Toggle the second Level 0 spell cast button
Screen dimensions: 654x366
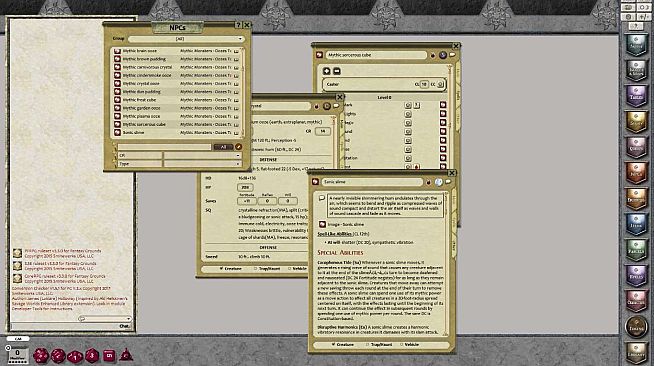pos(408,114)
